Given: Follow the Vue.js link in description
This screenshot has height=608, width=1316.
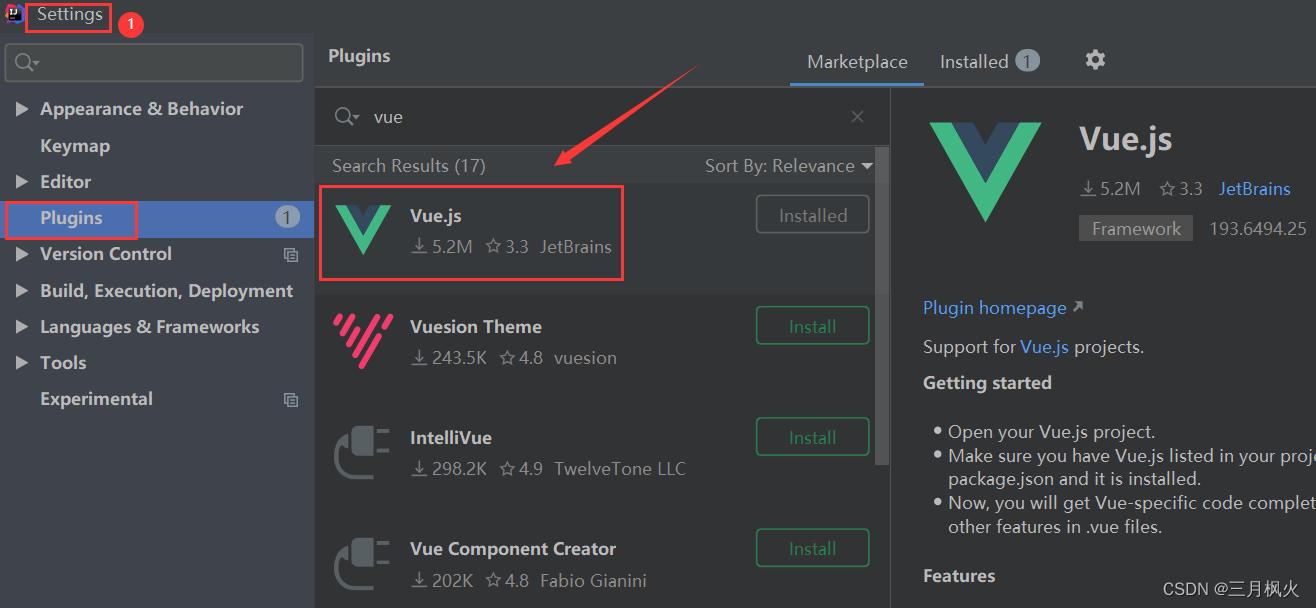Looking at the screenshot, I should click(1044, 348).
